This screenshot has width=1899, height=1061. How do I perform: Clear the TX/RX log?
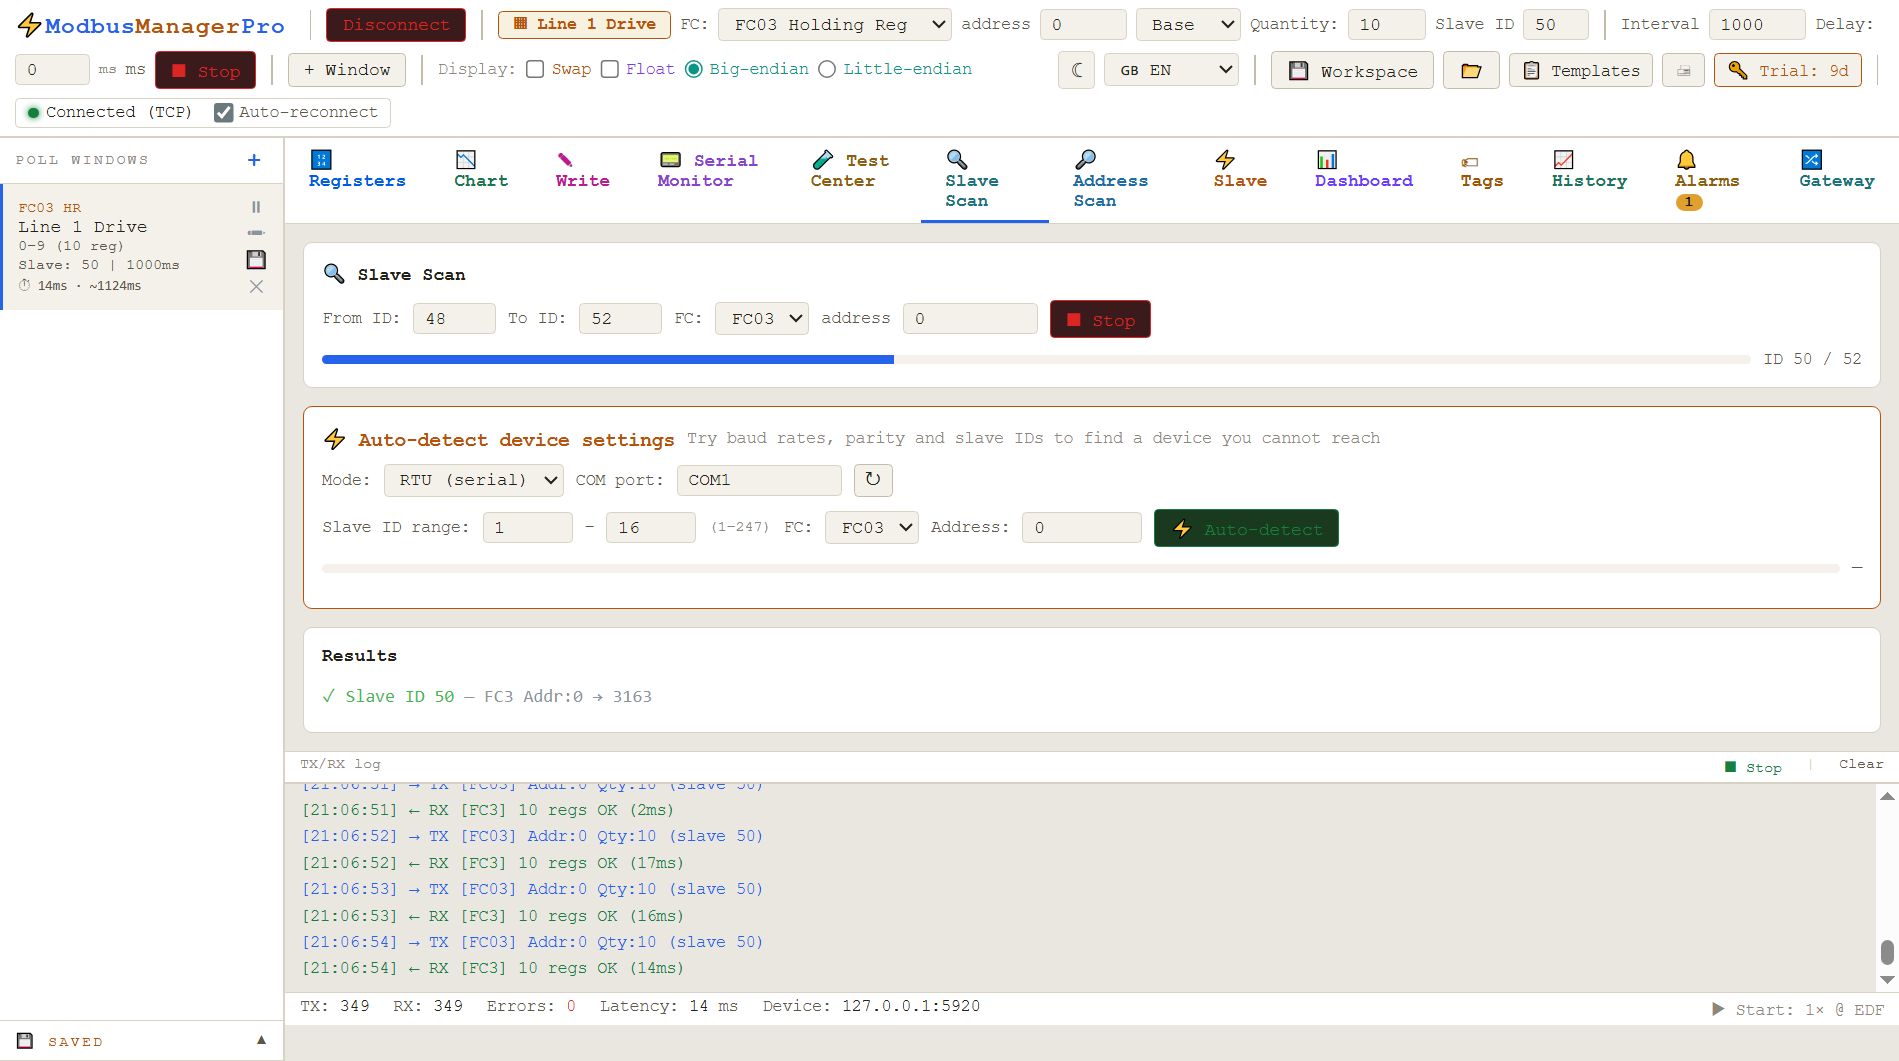[x=1860, y=764]
